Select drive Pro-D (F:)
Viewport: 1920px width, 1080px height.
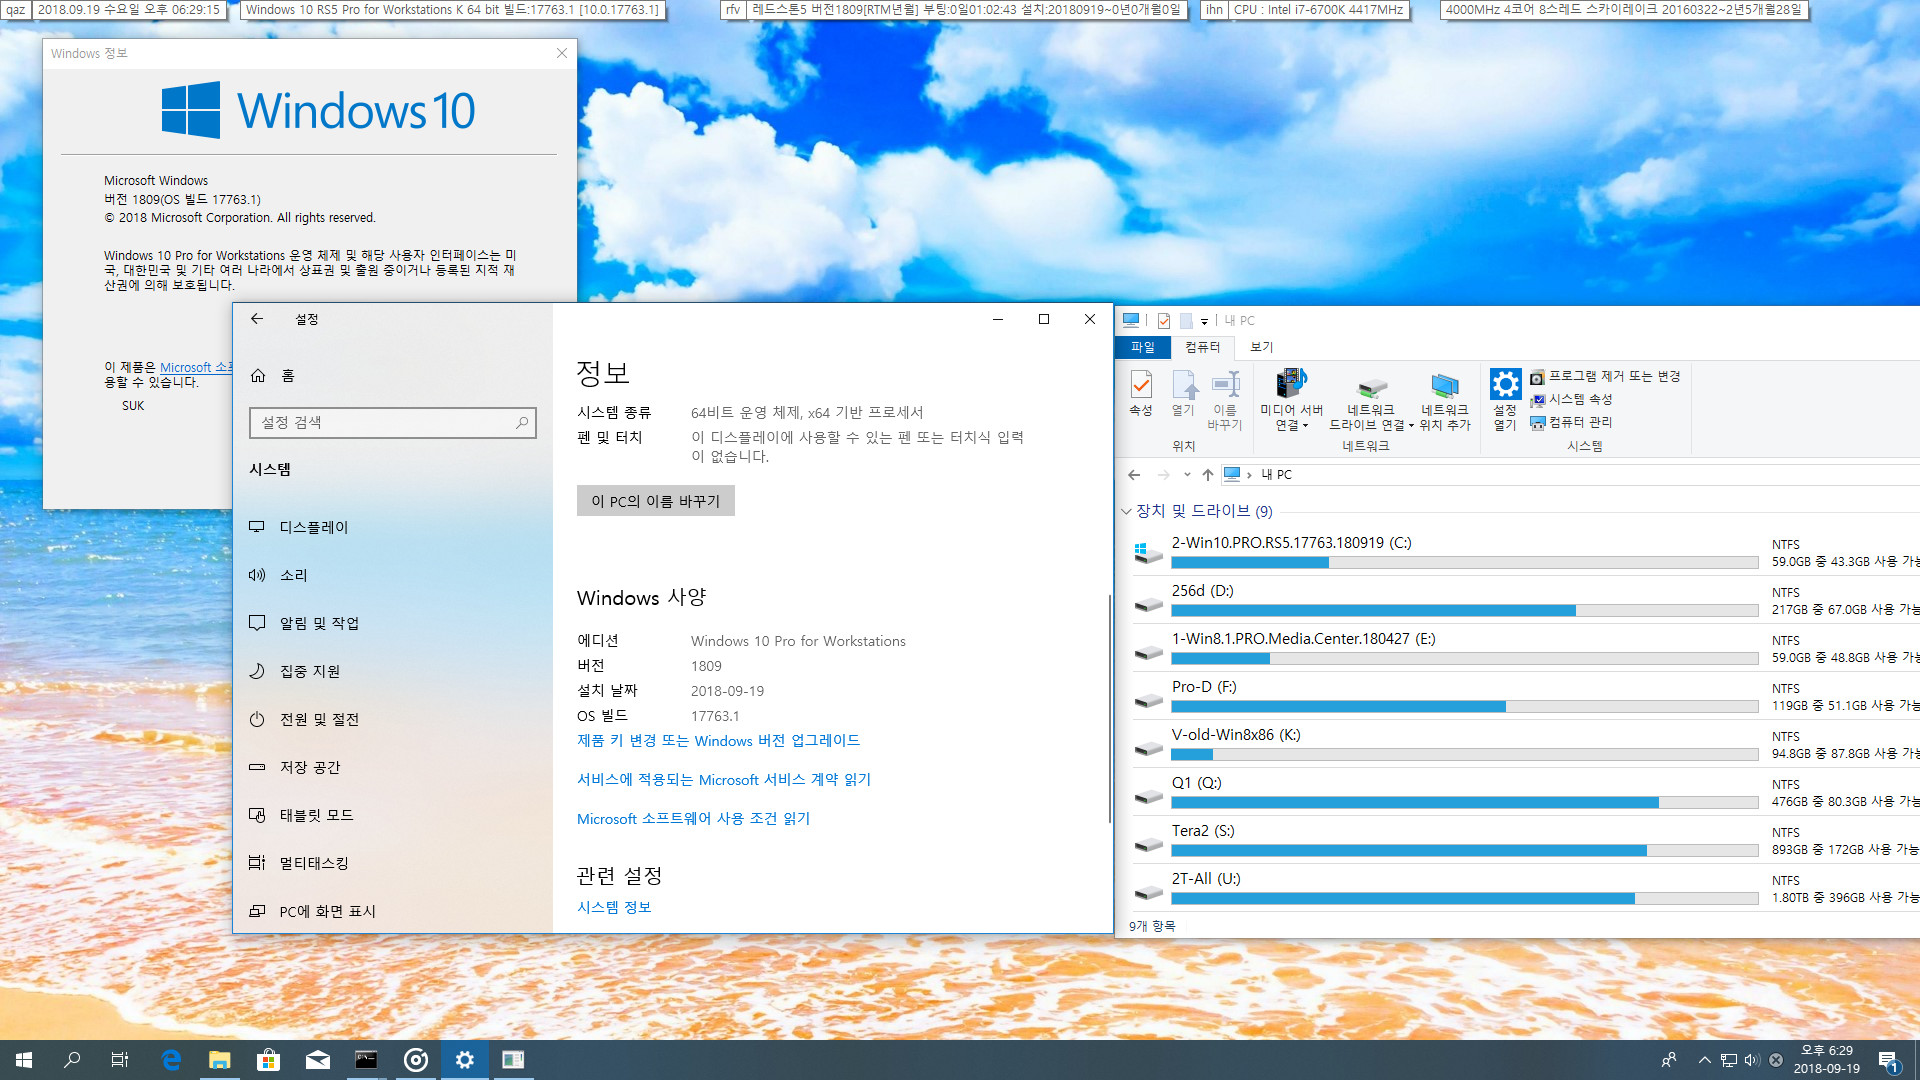coord(1525,696)
